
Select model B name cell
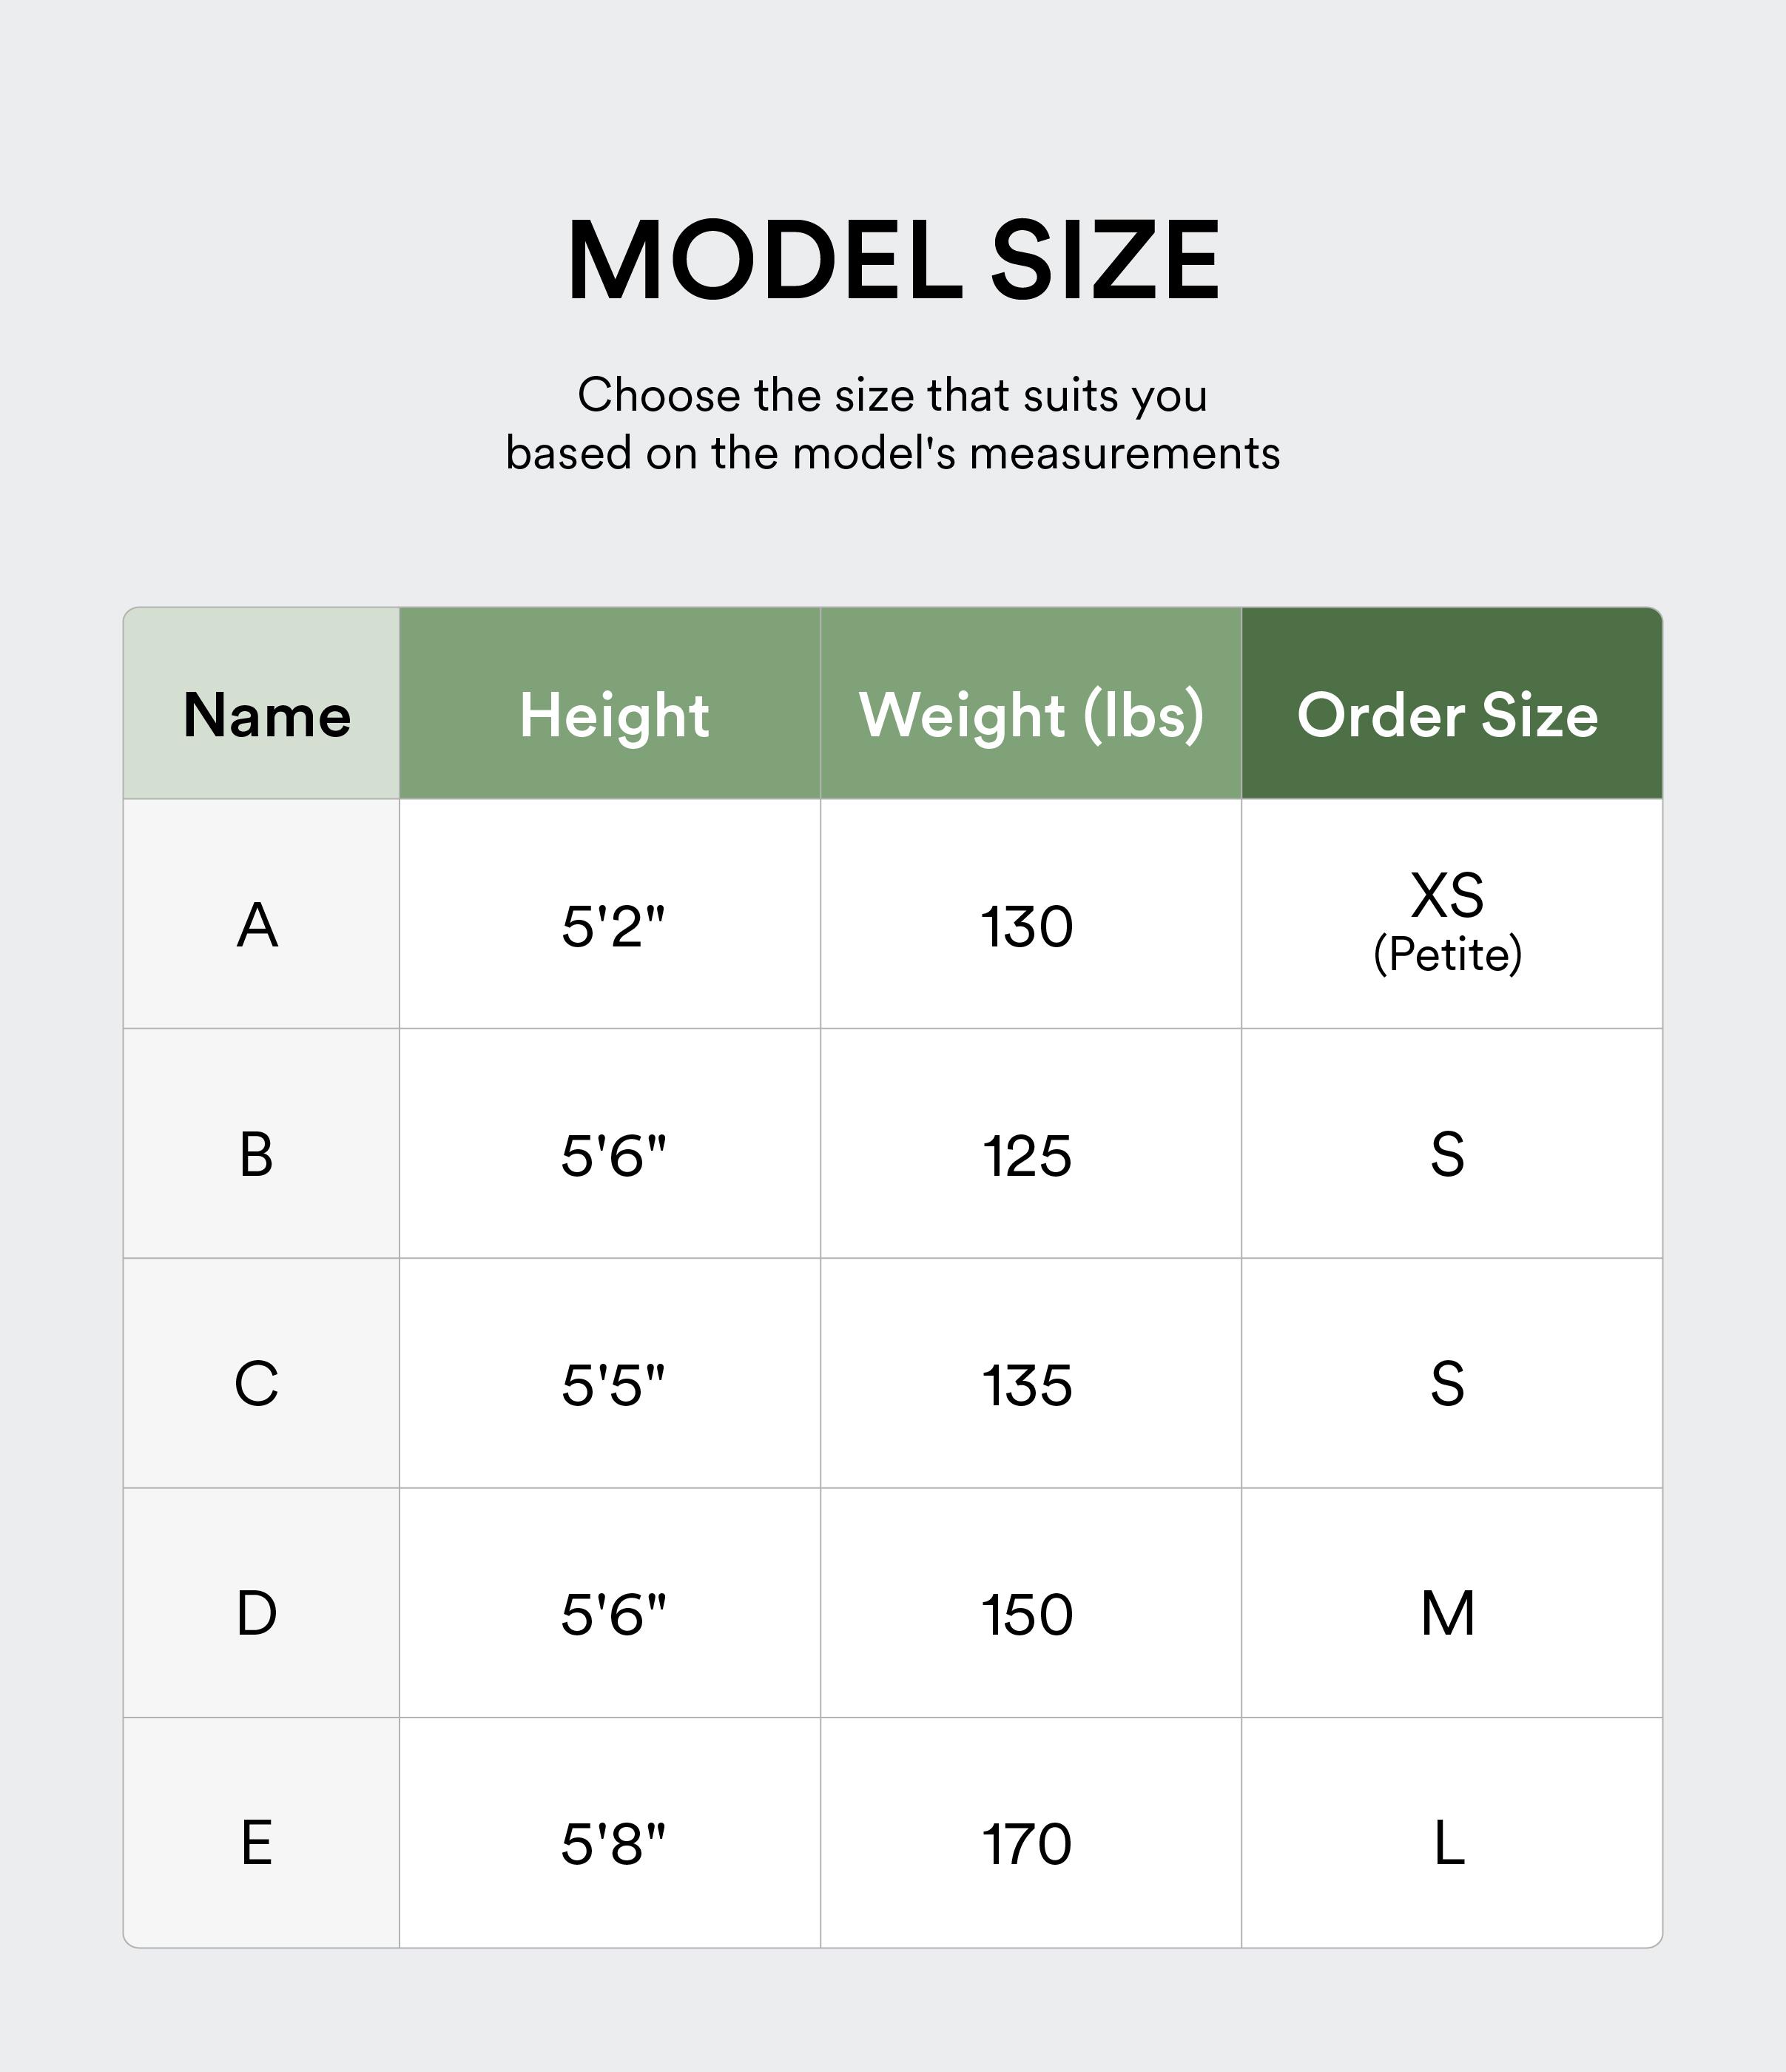coord(257,1155)
